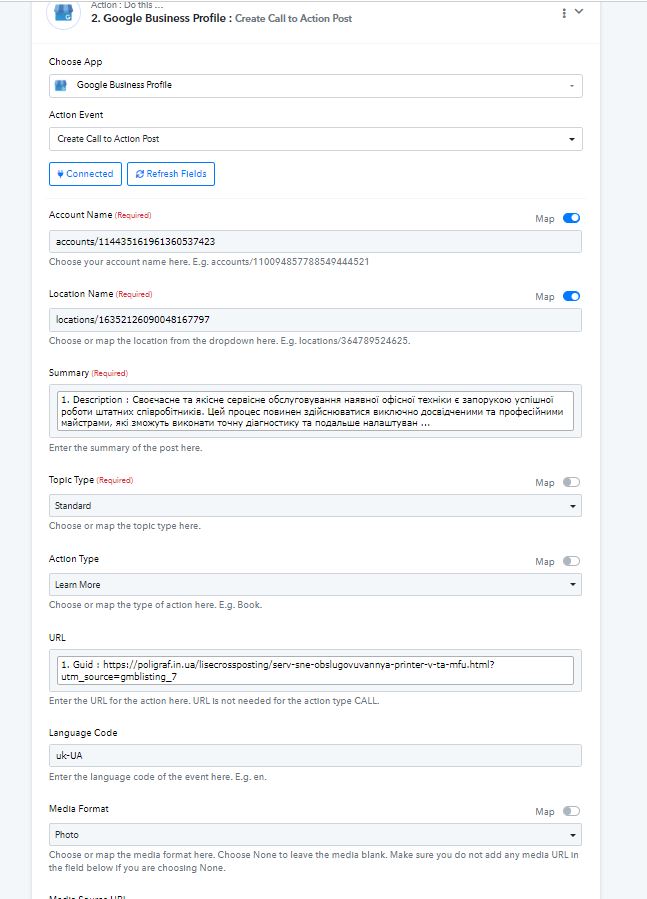This screenshot has height=899, width=647.
Task: Click the Refresh Fields button
Action: pyautogui.click(x=171, y=174)
